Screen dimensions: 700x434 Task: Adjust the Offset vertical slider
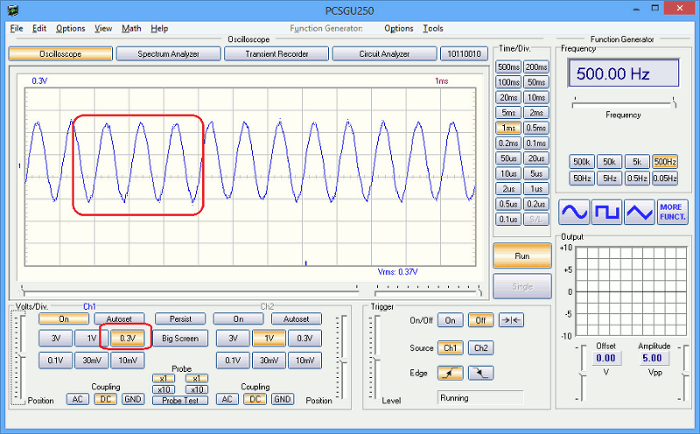[x=582, y=373]
